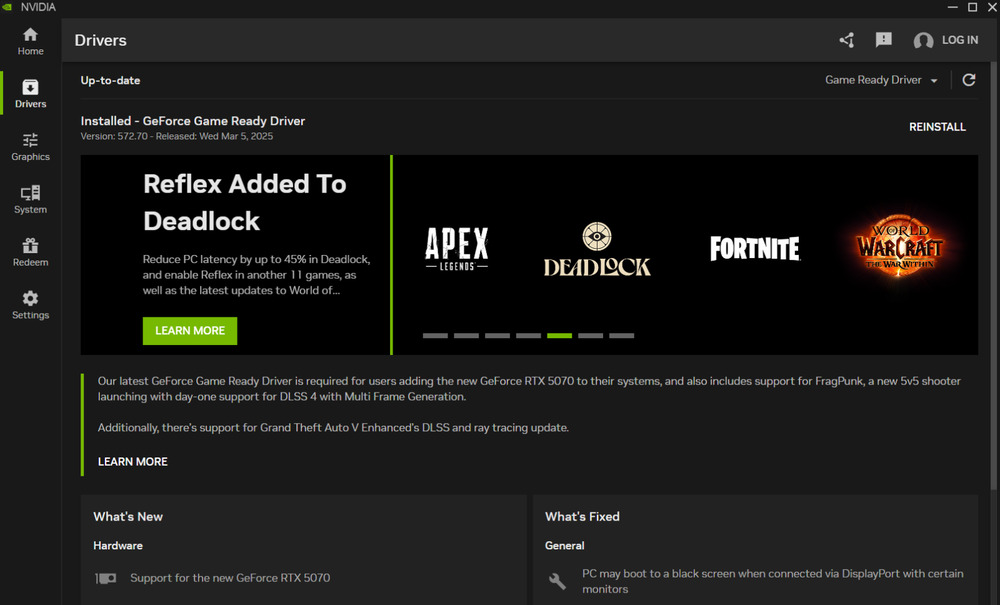Click green LEARN MORE banner button
1000x605 pixels.
click(x=190, y=331)
